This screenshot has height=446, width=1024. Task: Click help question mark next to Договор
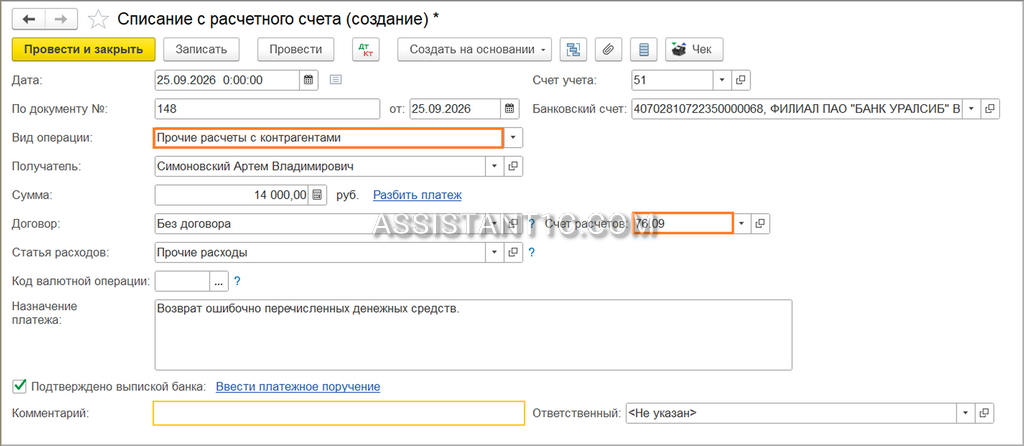click(x=532, y=223)
